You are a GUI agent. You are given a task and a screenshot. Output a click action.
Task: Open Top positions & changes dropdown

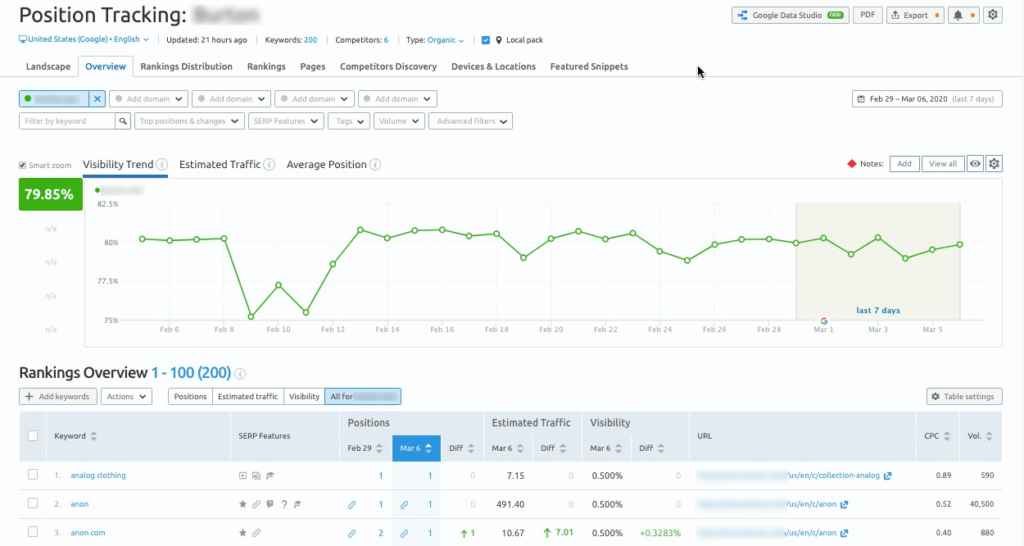190,121
